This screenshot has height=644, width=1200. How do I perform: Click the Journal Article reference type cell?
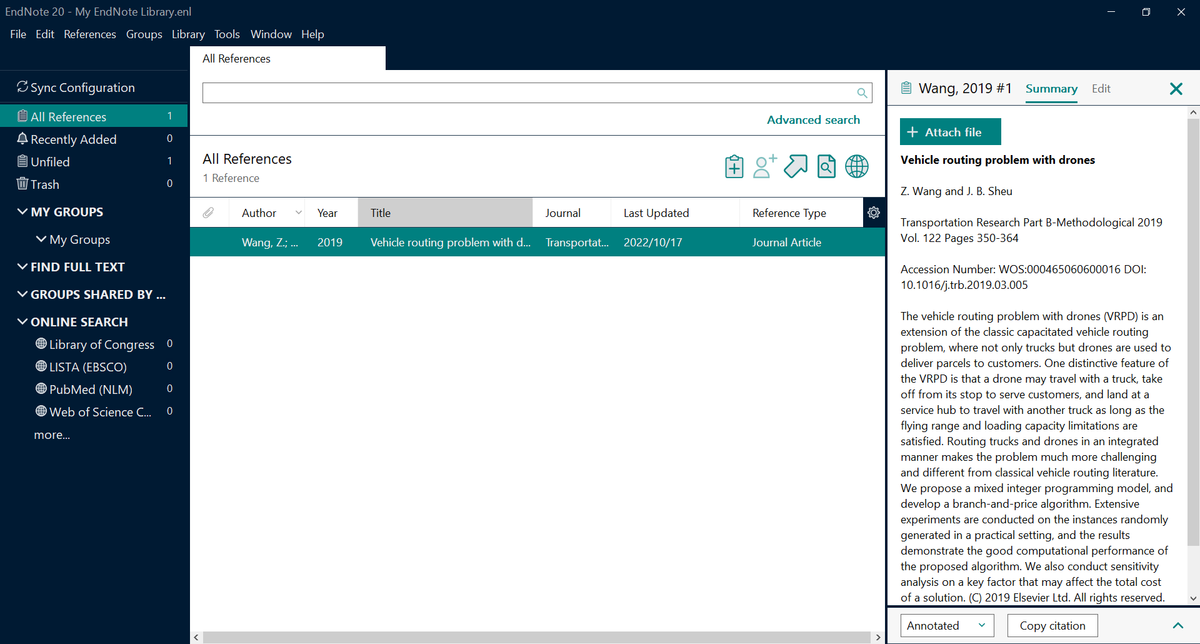pyautogui.click(x=786, y=242)
